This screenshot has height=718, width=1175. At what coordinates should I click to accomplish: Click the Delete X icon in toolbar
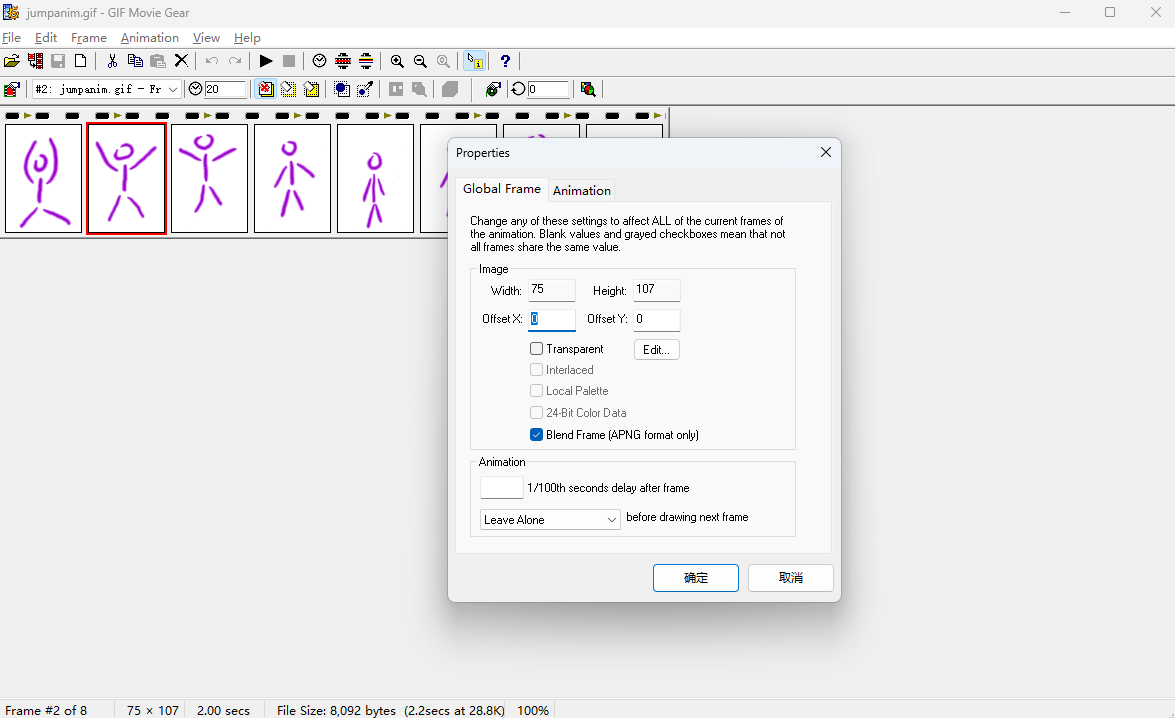(181, 61)
